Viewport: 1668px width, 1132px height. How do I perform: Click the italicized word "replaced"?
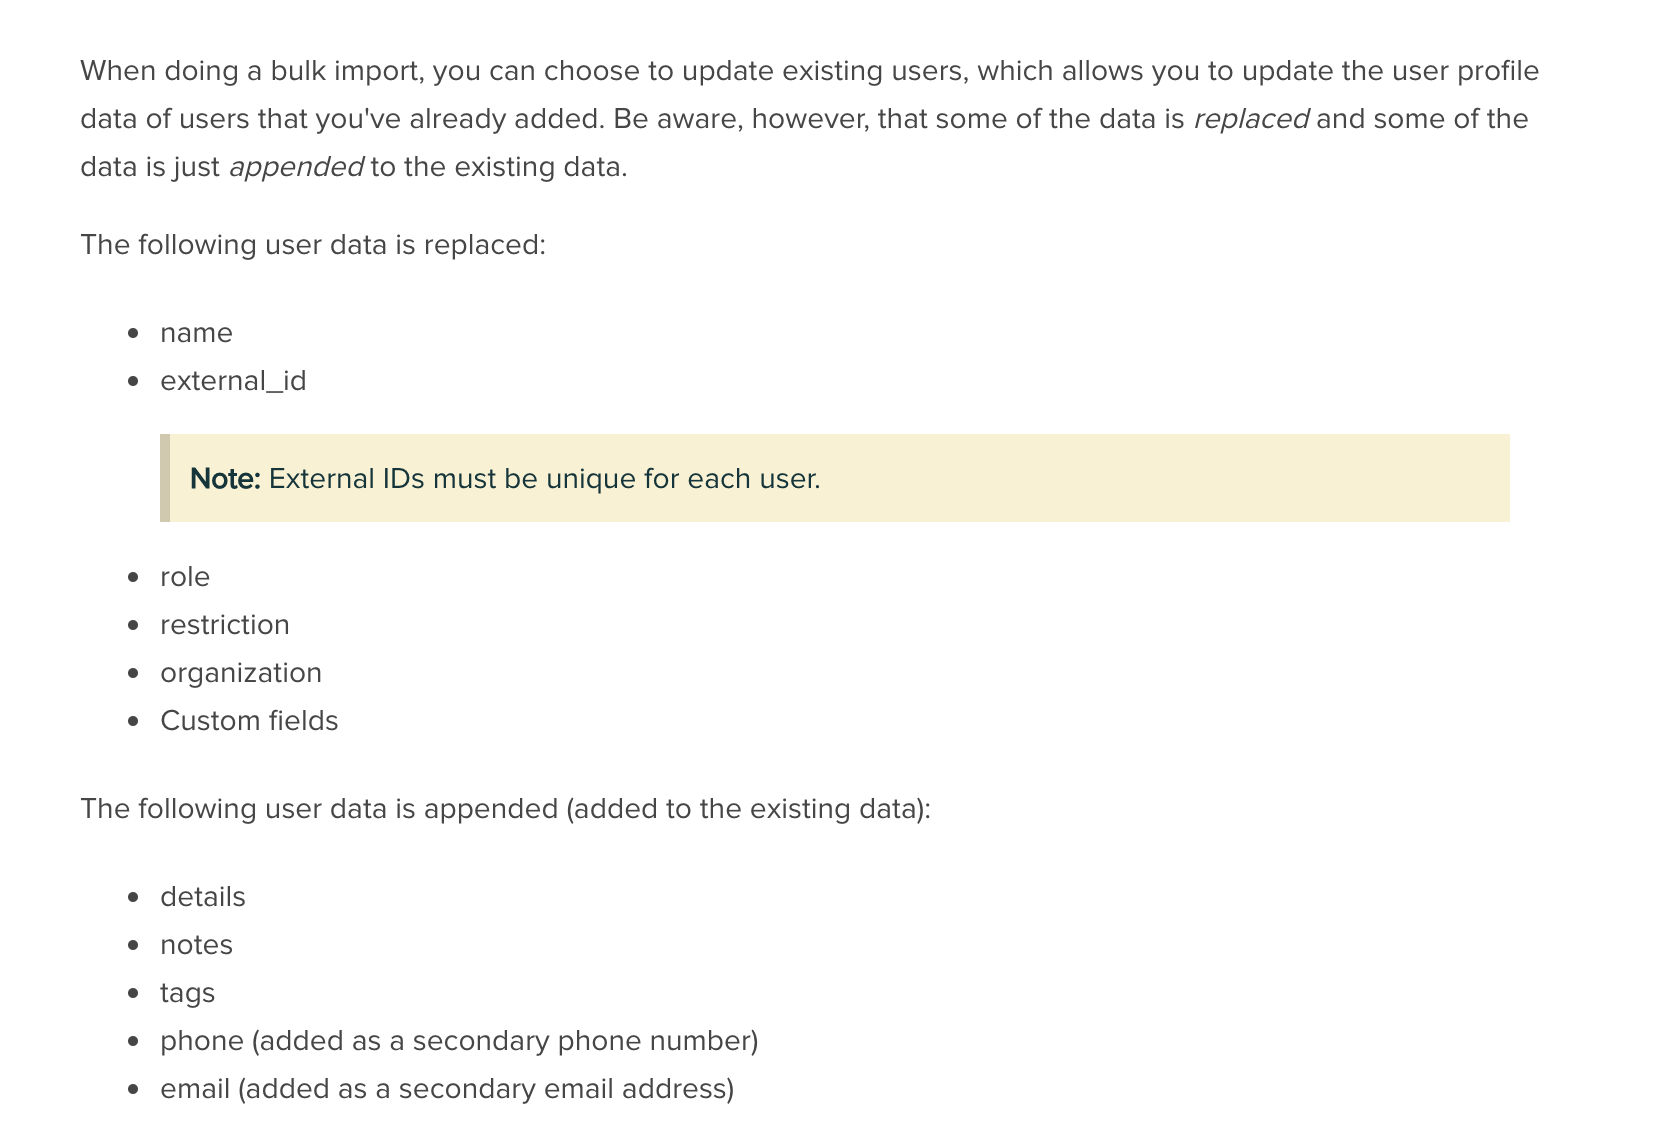(x=1250, y=119)
